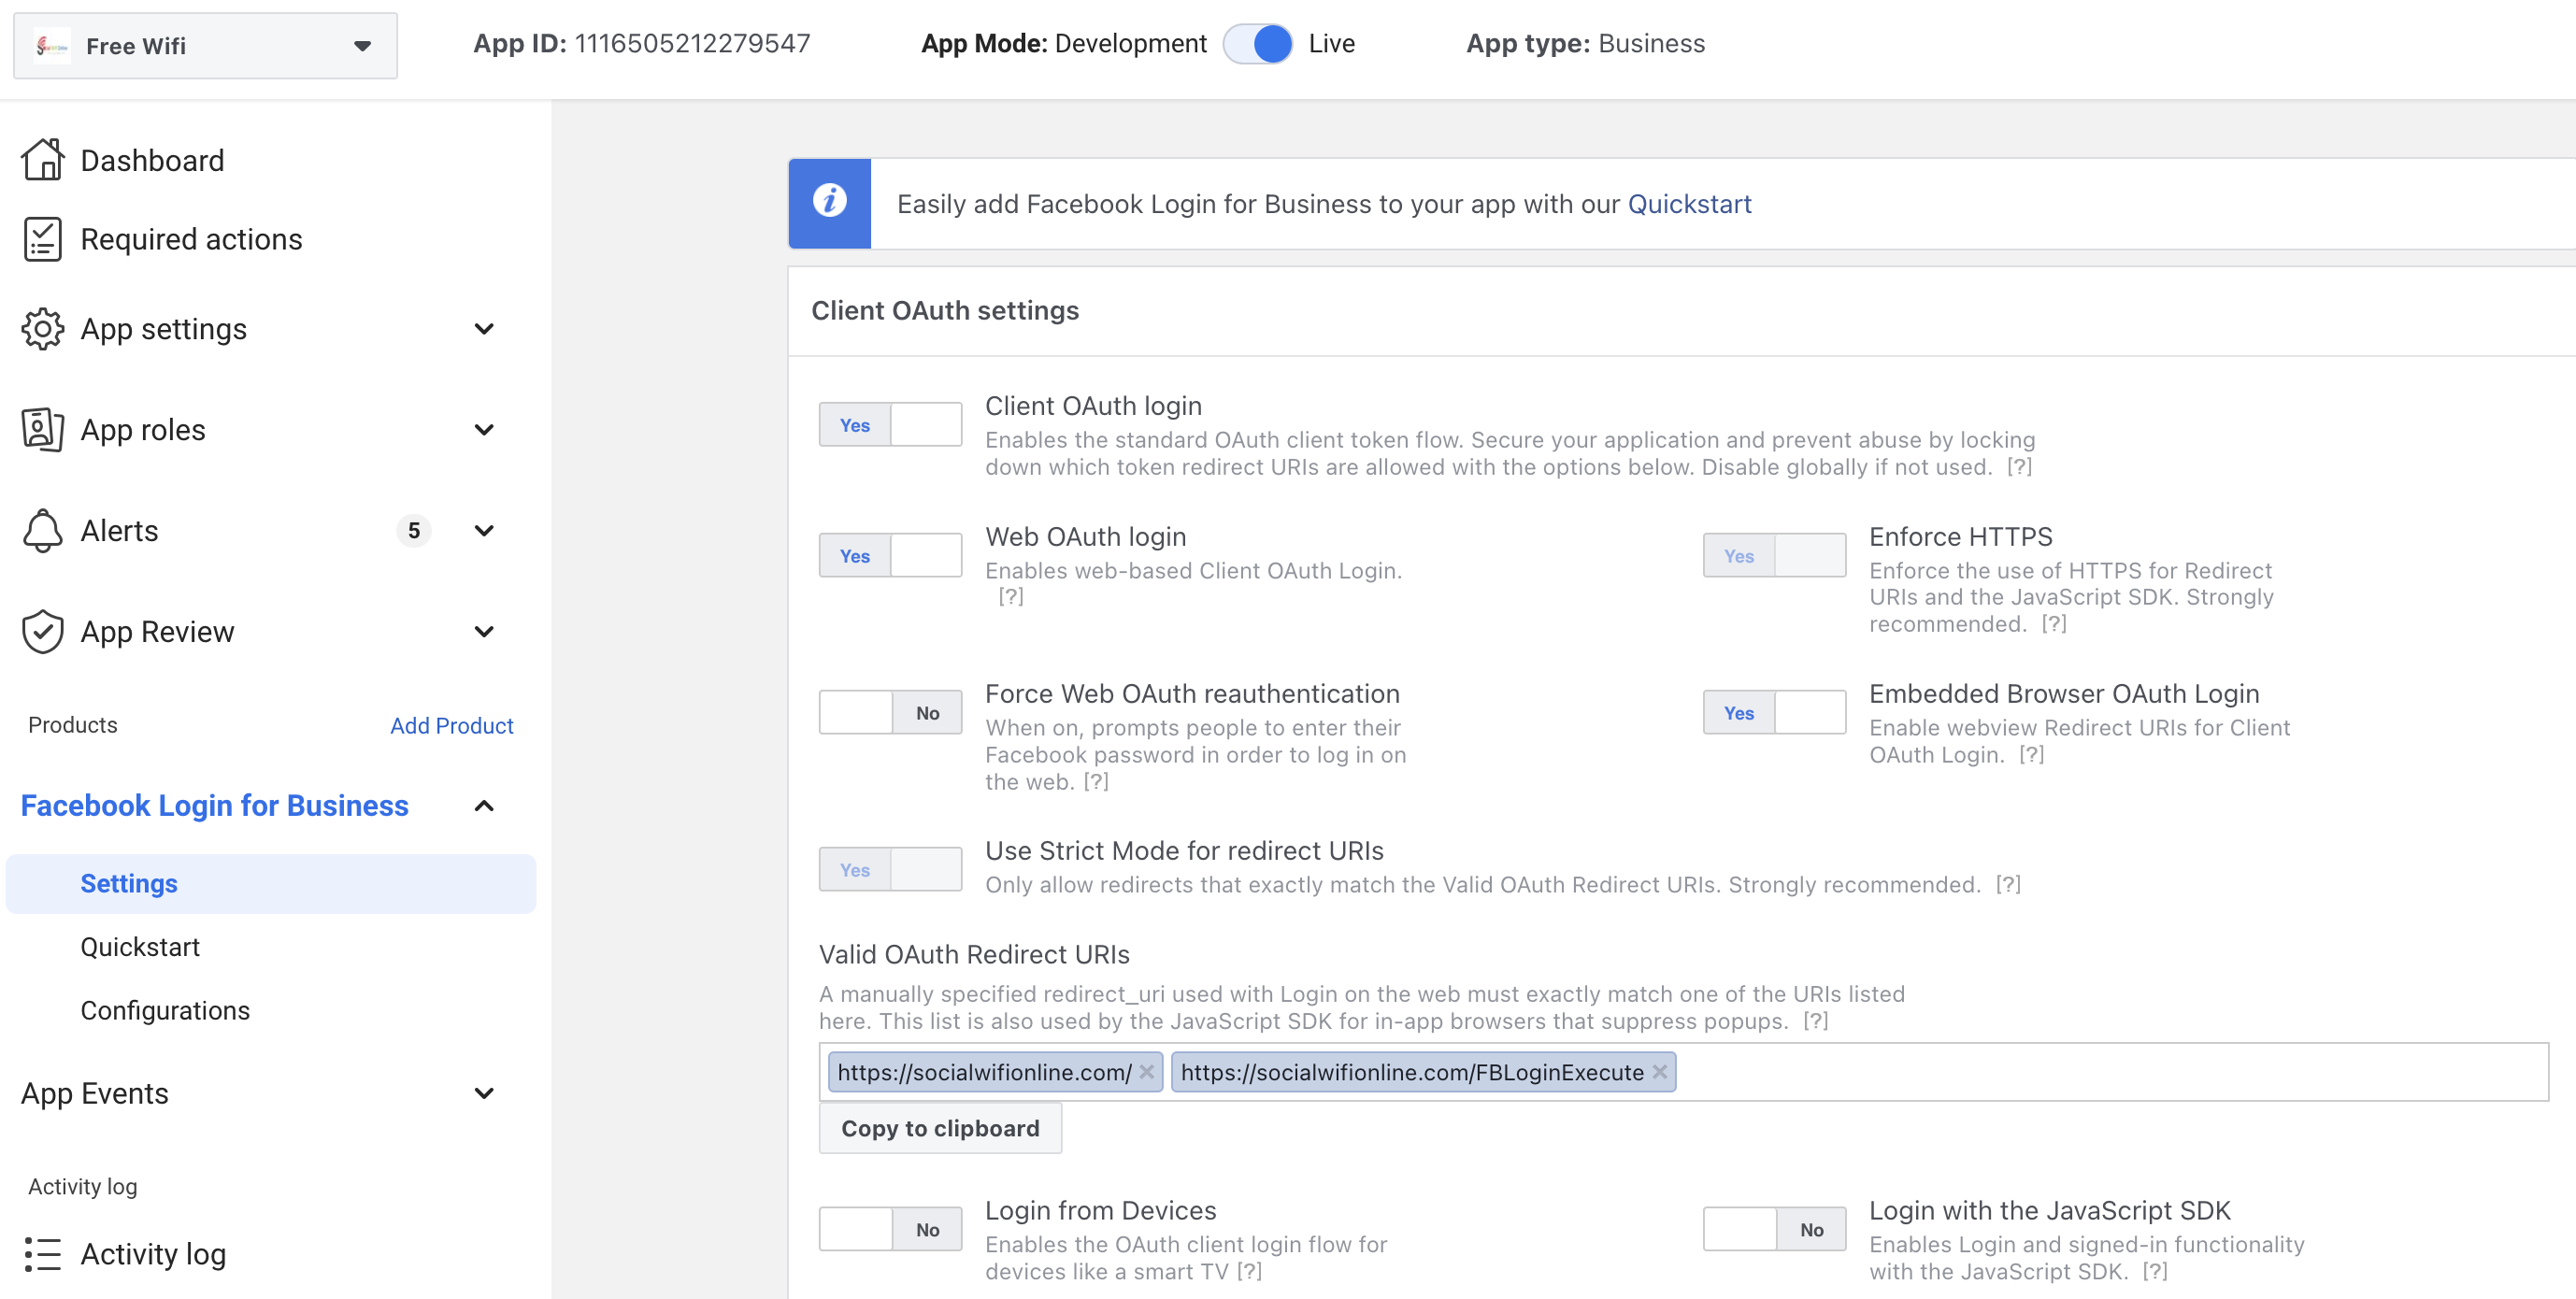
Task: Click the Copy to clipboard button
Action: click(940, 1129)
